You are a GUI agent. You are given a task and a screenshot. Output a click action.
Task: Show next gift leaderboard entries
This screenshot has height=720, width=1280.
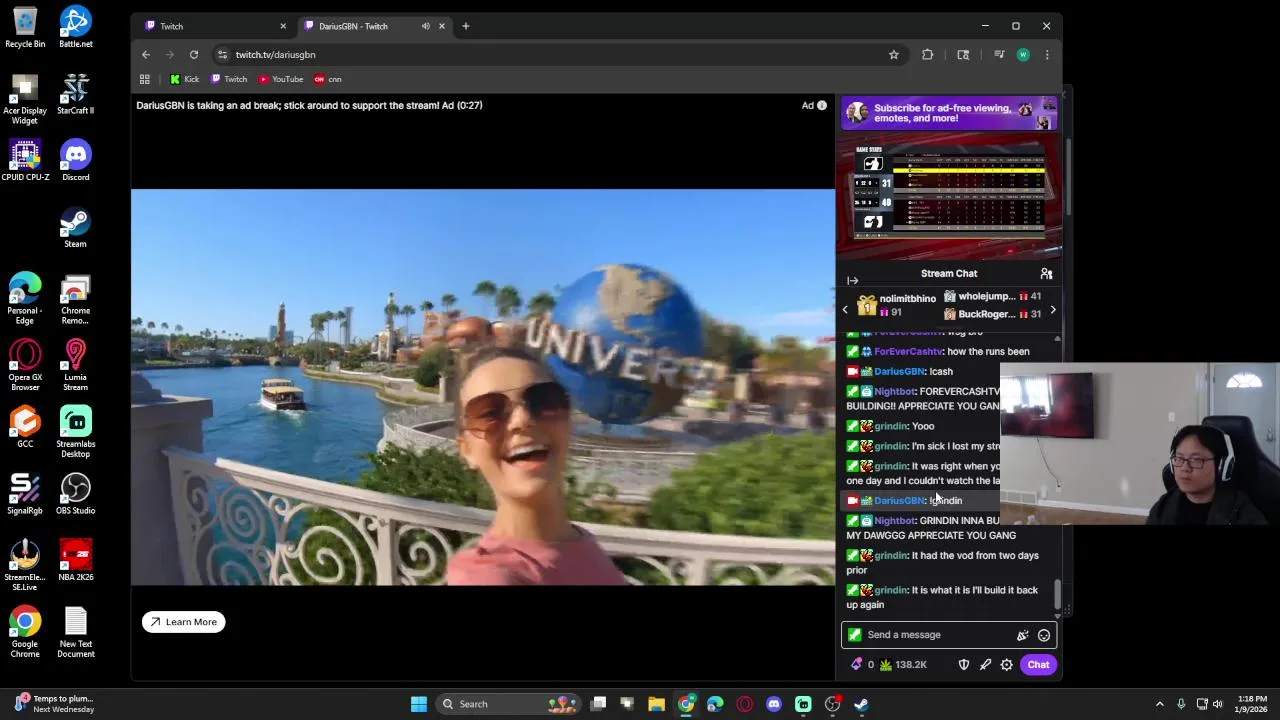[x=1052, y=310]
